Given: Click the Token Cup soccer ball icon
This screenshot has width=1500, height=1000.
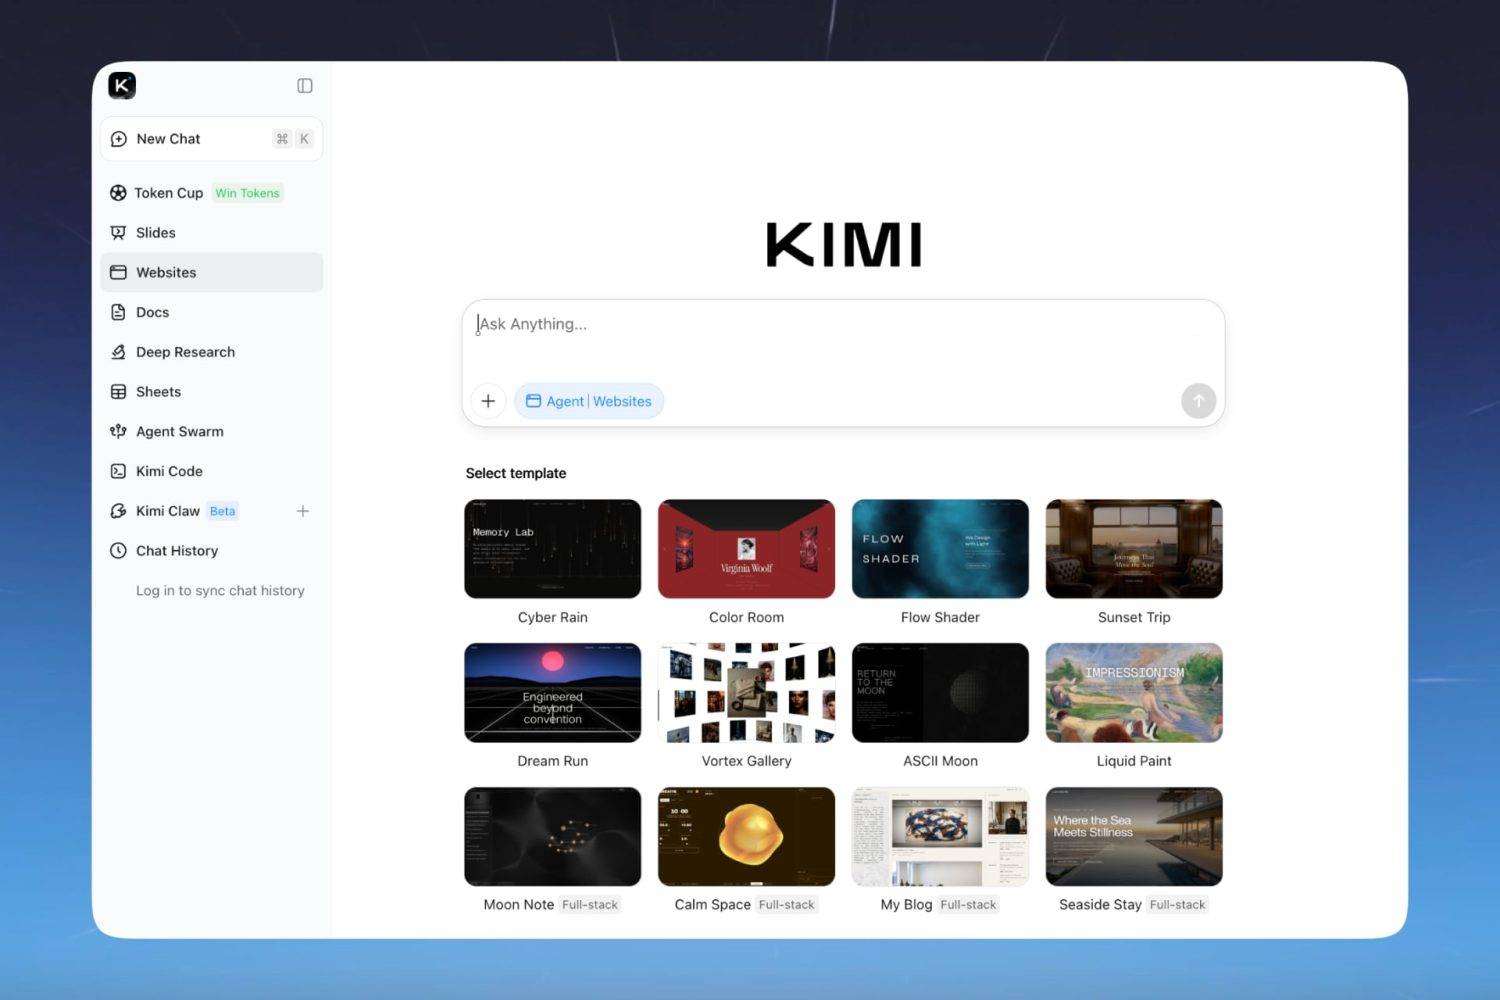Looking at the screenshot, I should point(118,193).
